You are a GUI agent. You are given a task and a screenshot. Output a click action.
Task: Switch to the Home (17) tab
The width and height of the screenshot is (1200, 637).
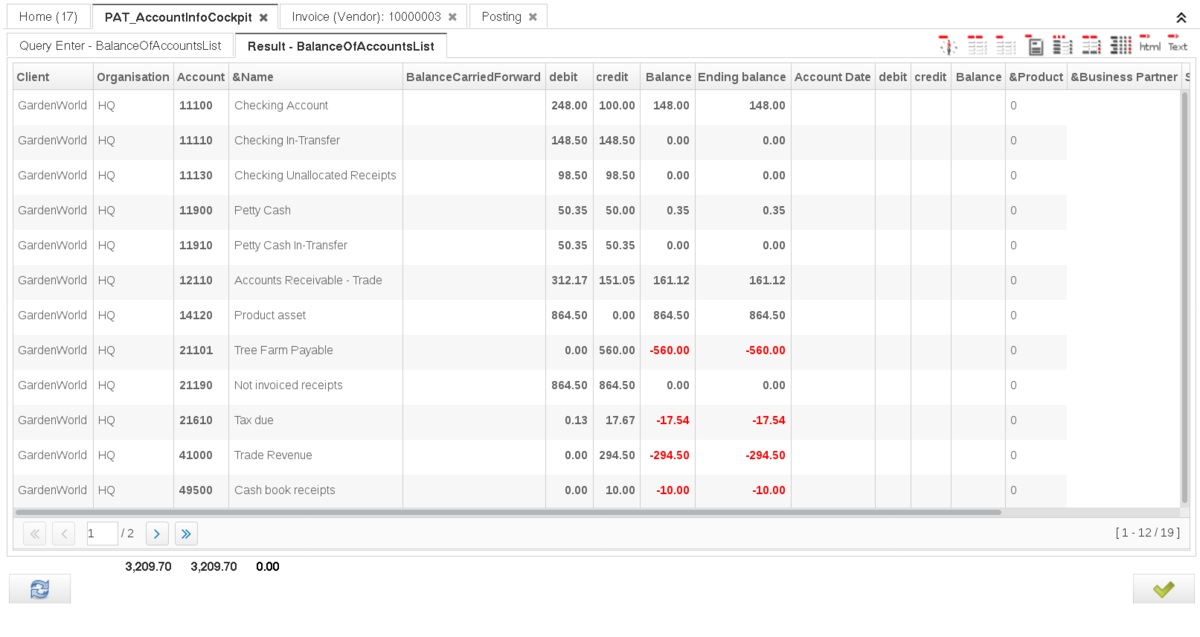point(48,17)
